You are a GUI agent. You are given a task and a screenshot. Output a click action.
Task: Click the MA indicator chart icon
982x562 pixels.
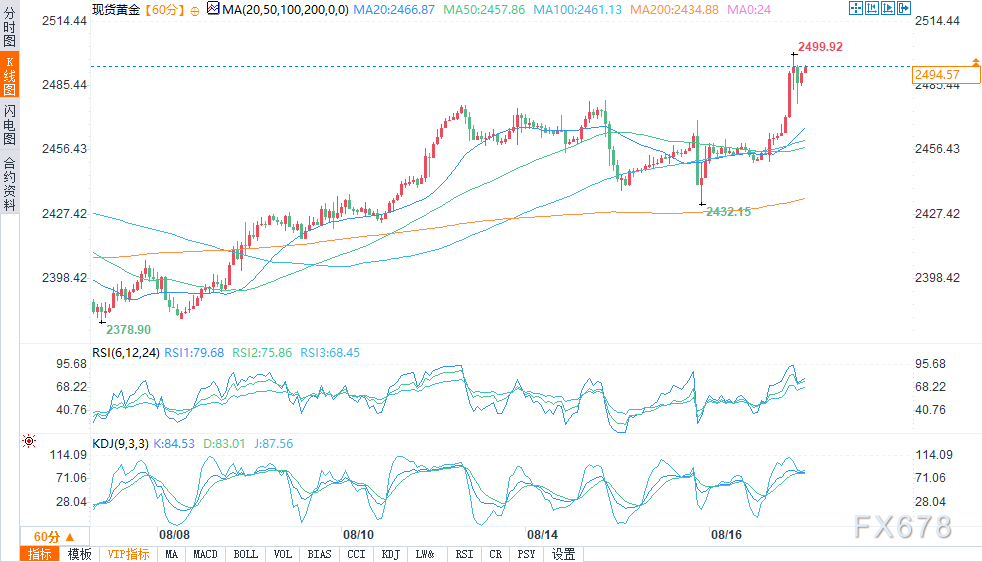pyautogui.click(x=213, y=9)
